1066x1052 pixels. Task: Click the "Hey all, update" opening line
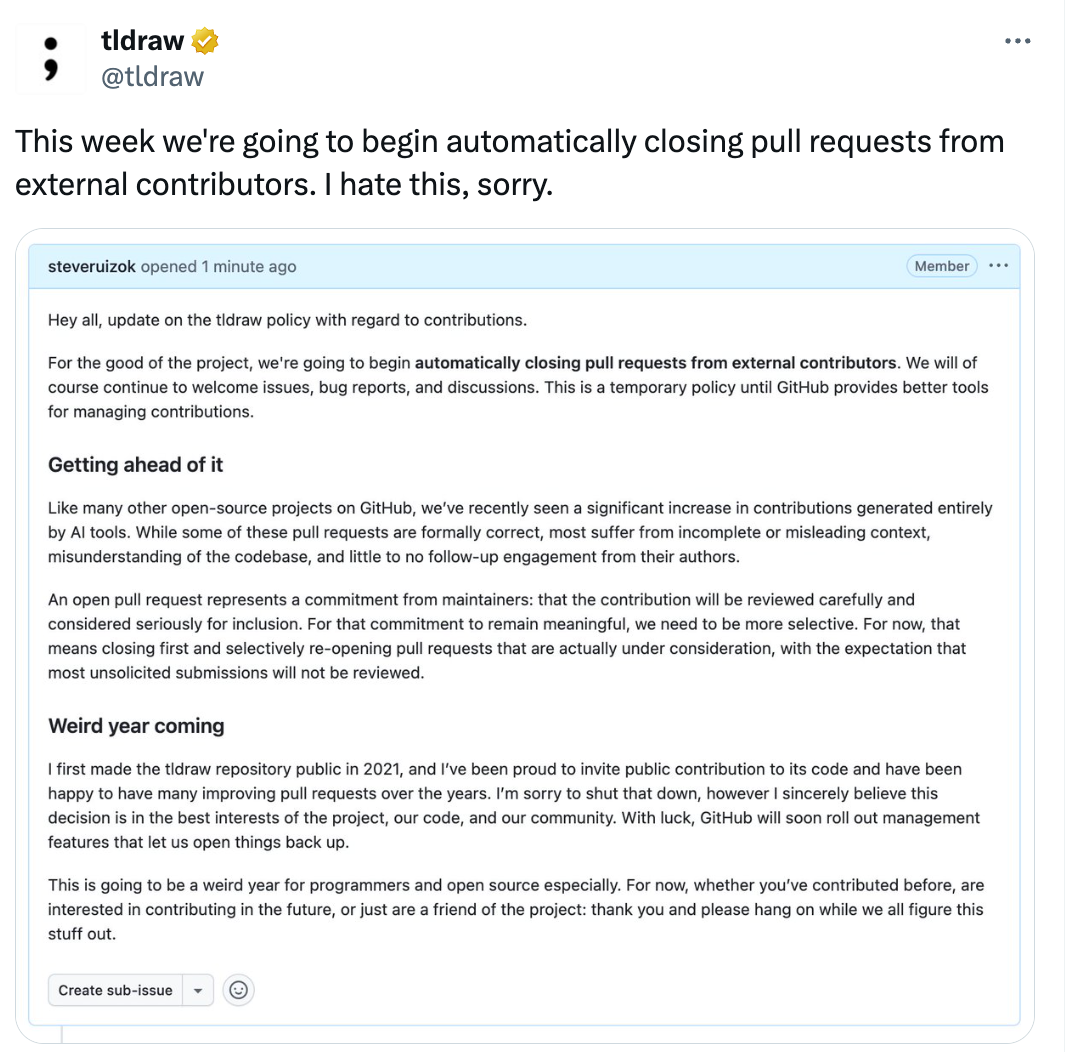(287, 320)
